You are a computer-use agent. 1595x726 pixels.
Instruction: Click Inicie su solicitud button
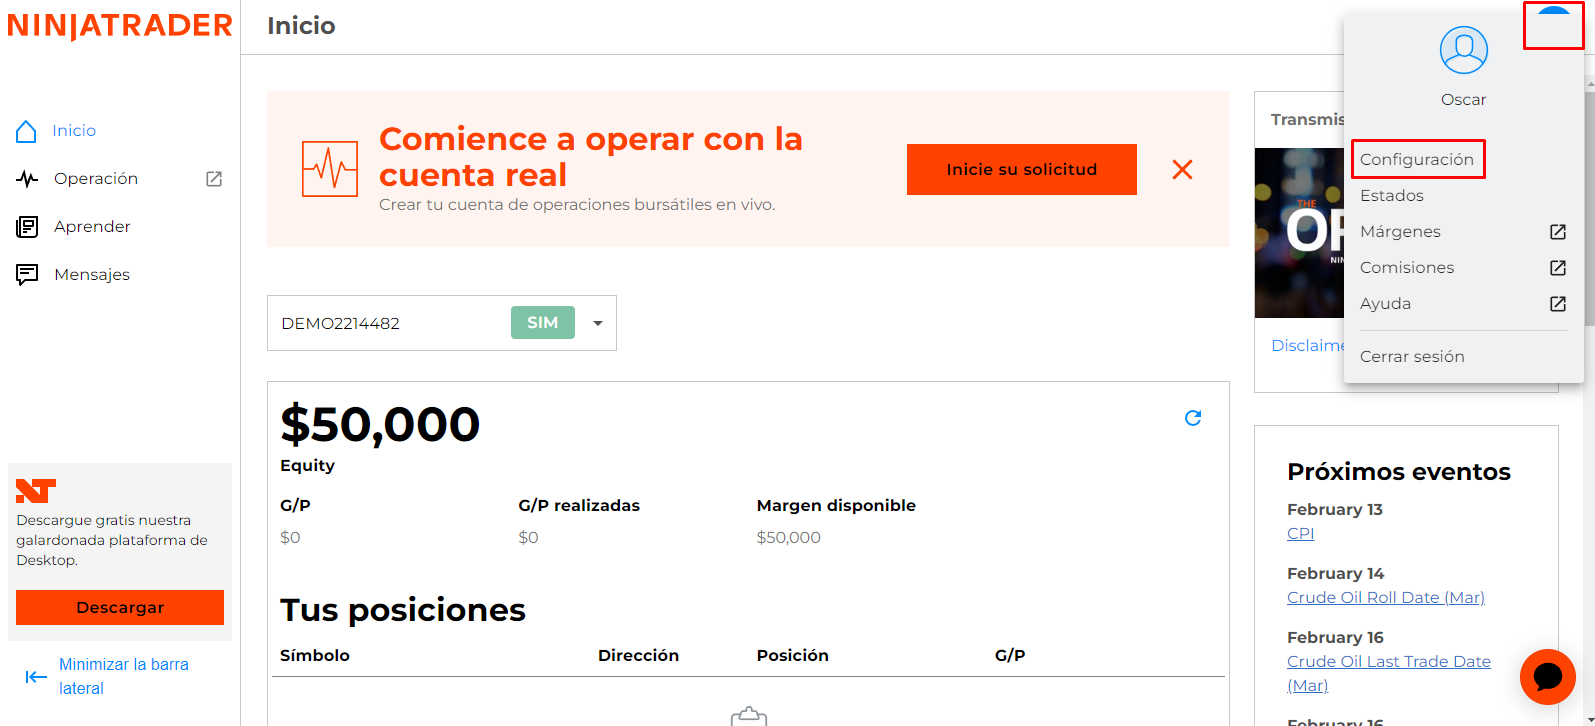pyautogui.click(x=1022, y=169)
